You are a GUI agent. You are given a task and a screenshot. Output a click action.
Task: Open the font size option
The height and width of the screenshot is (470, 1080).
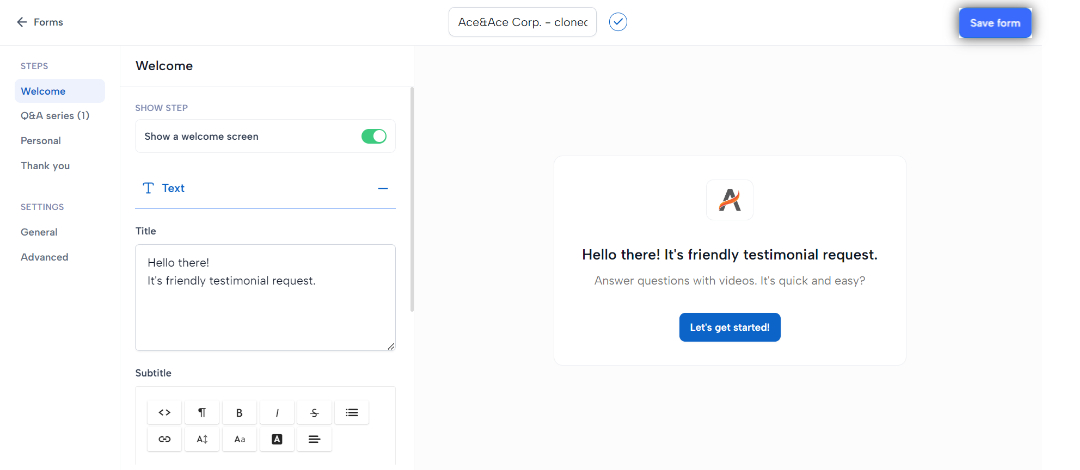click(240, 439)
